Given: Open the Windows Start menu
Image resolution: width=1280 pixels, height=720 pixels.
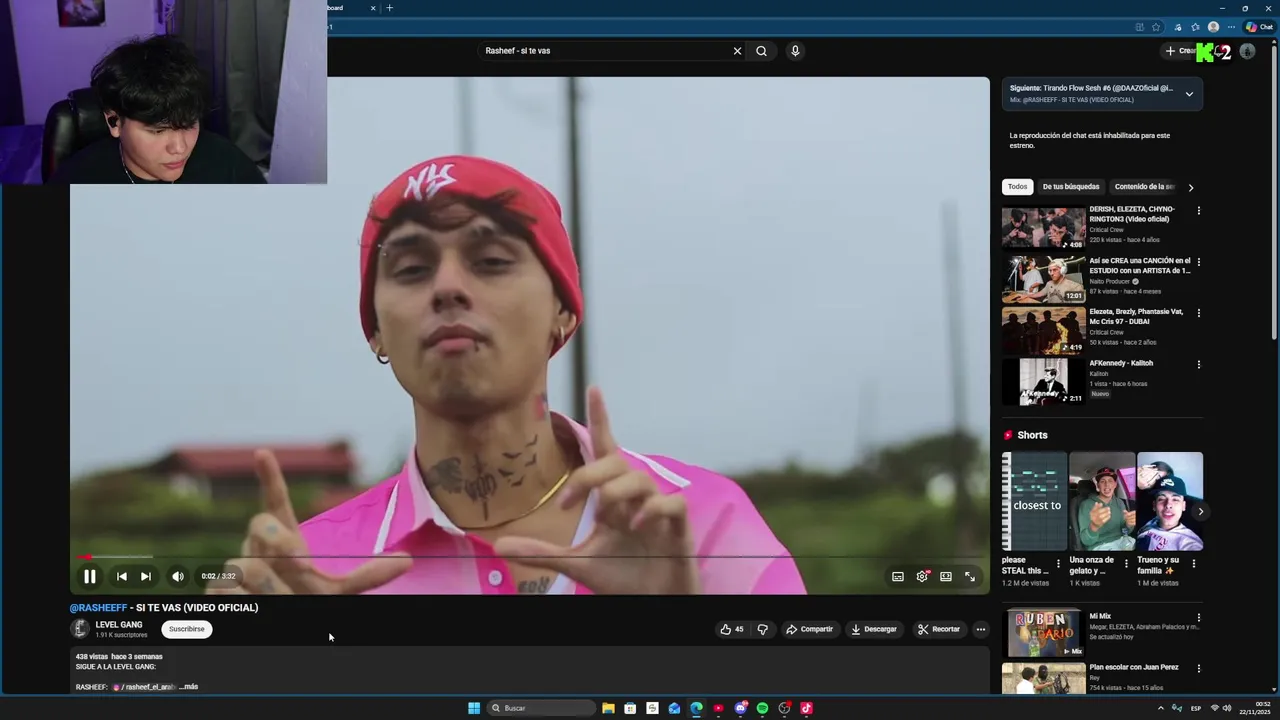Looking at the screenshot, I should point(474,708).
